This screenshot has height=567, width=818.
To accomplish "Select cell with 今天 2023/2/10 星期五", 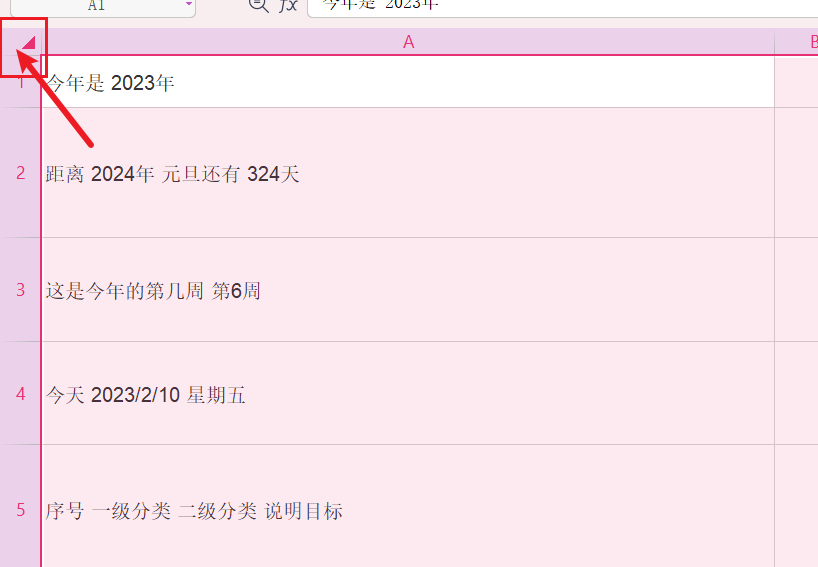I will pos(408,393).
